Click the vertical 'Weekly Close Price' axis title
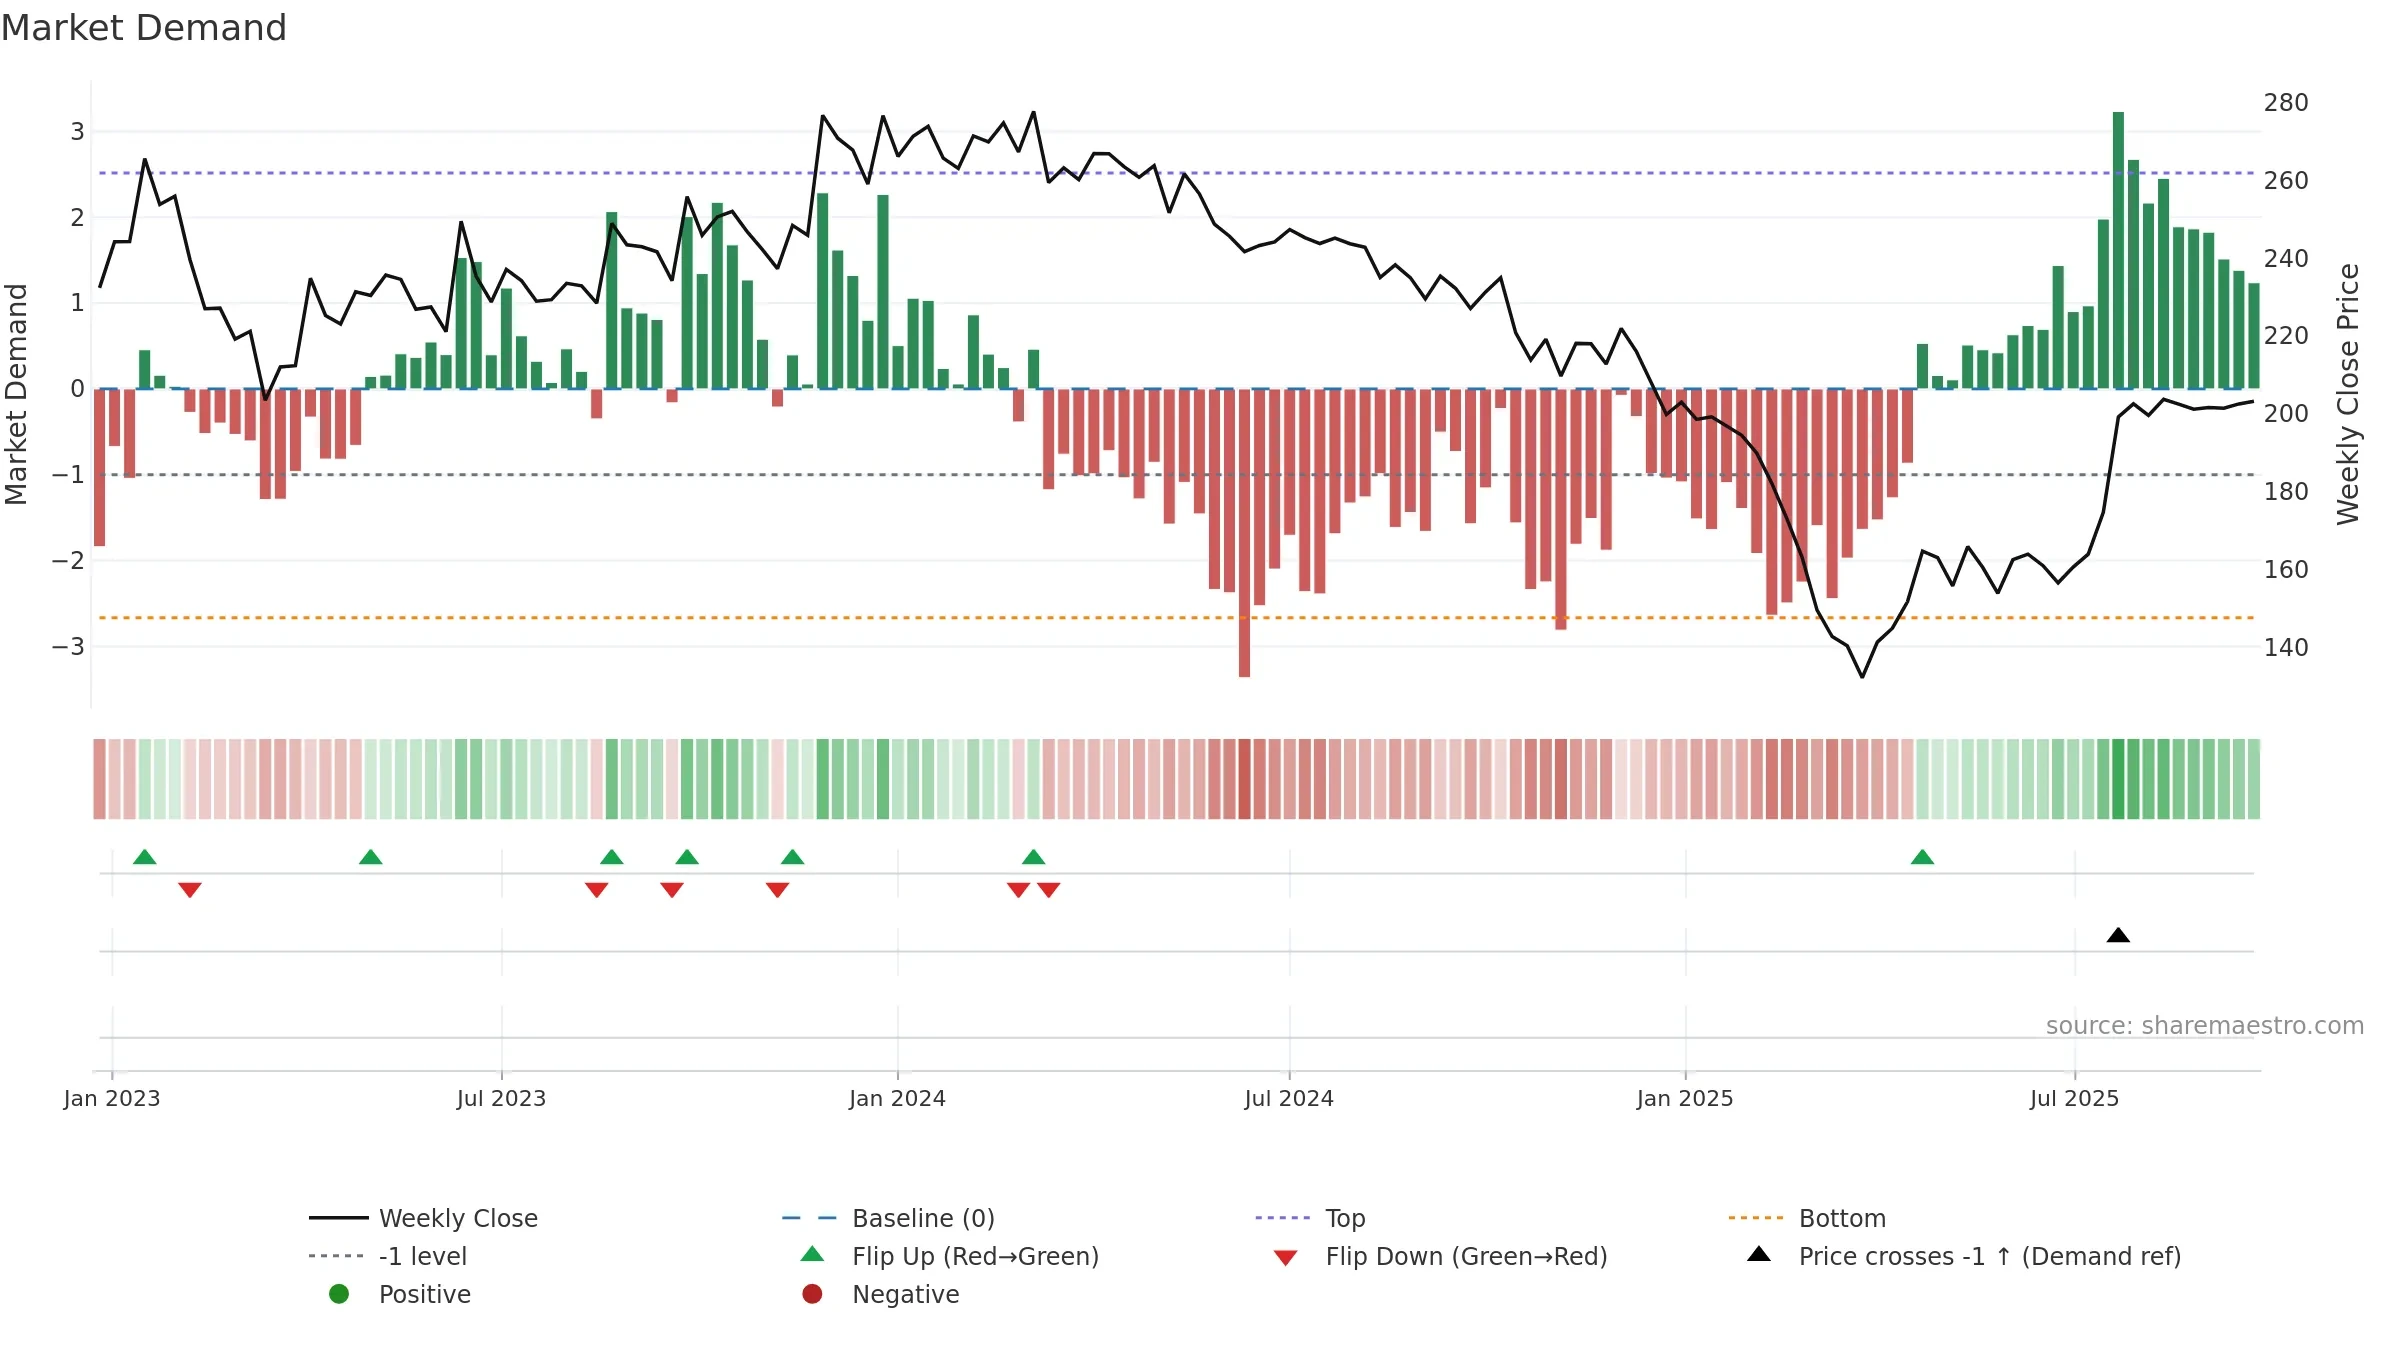The image size is (2400, 1350). point(2348,394)
